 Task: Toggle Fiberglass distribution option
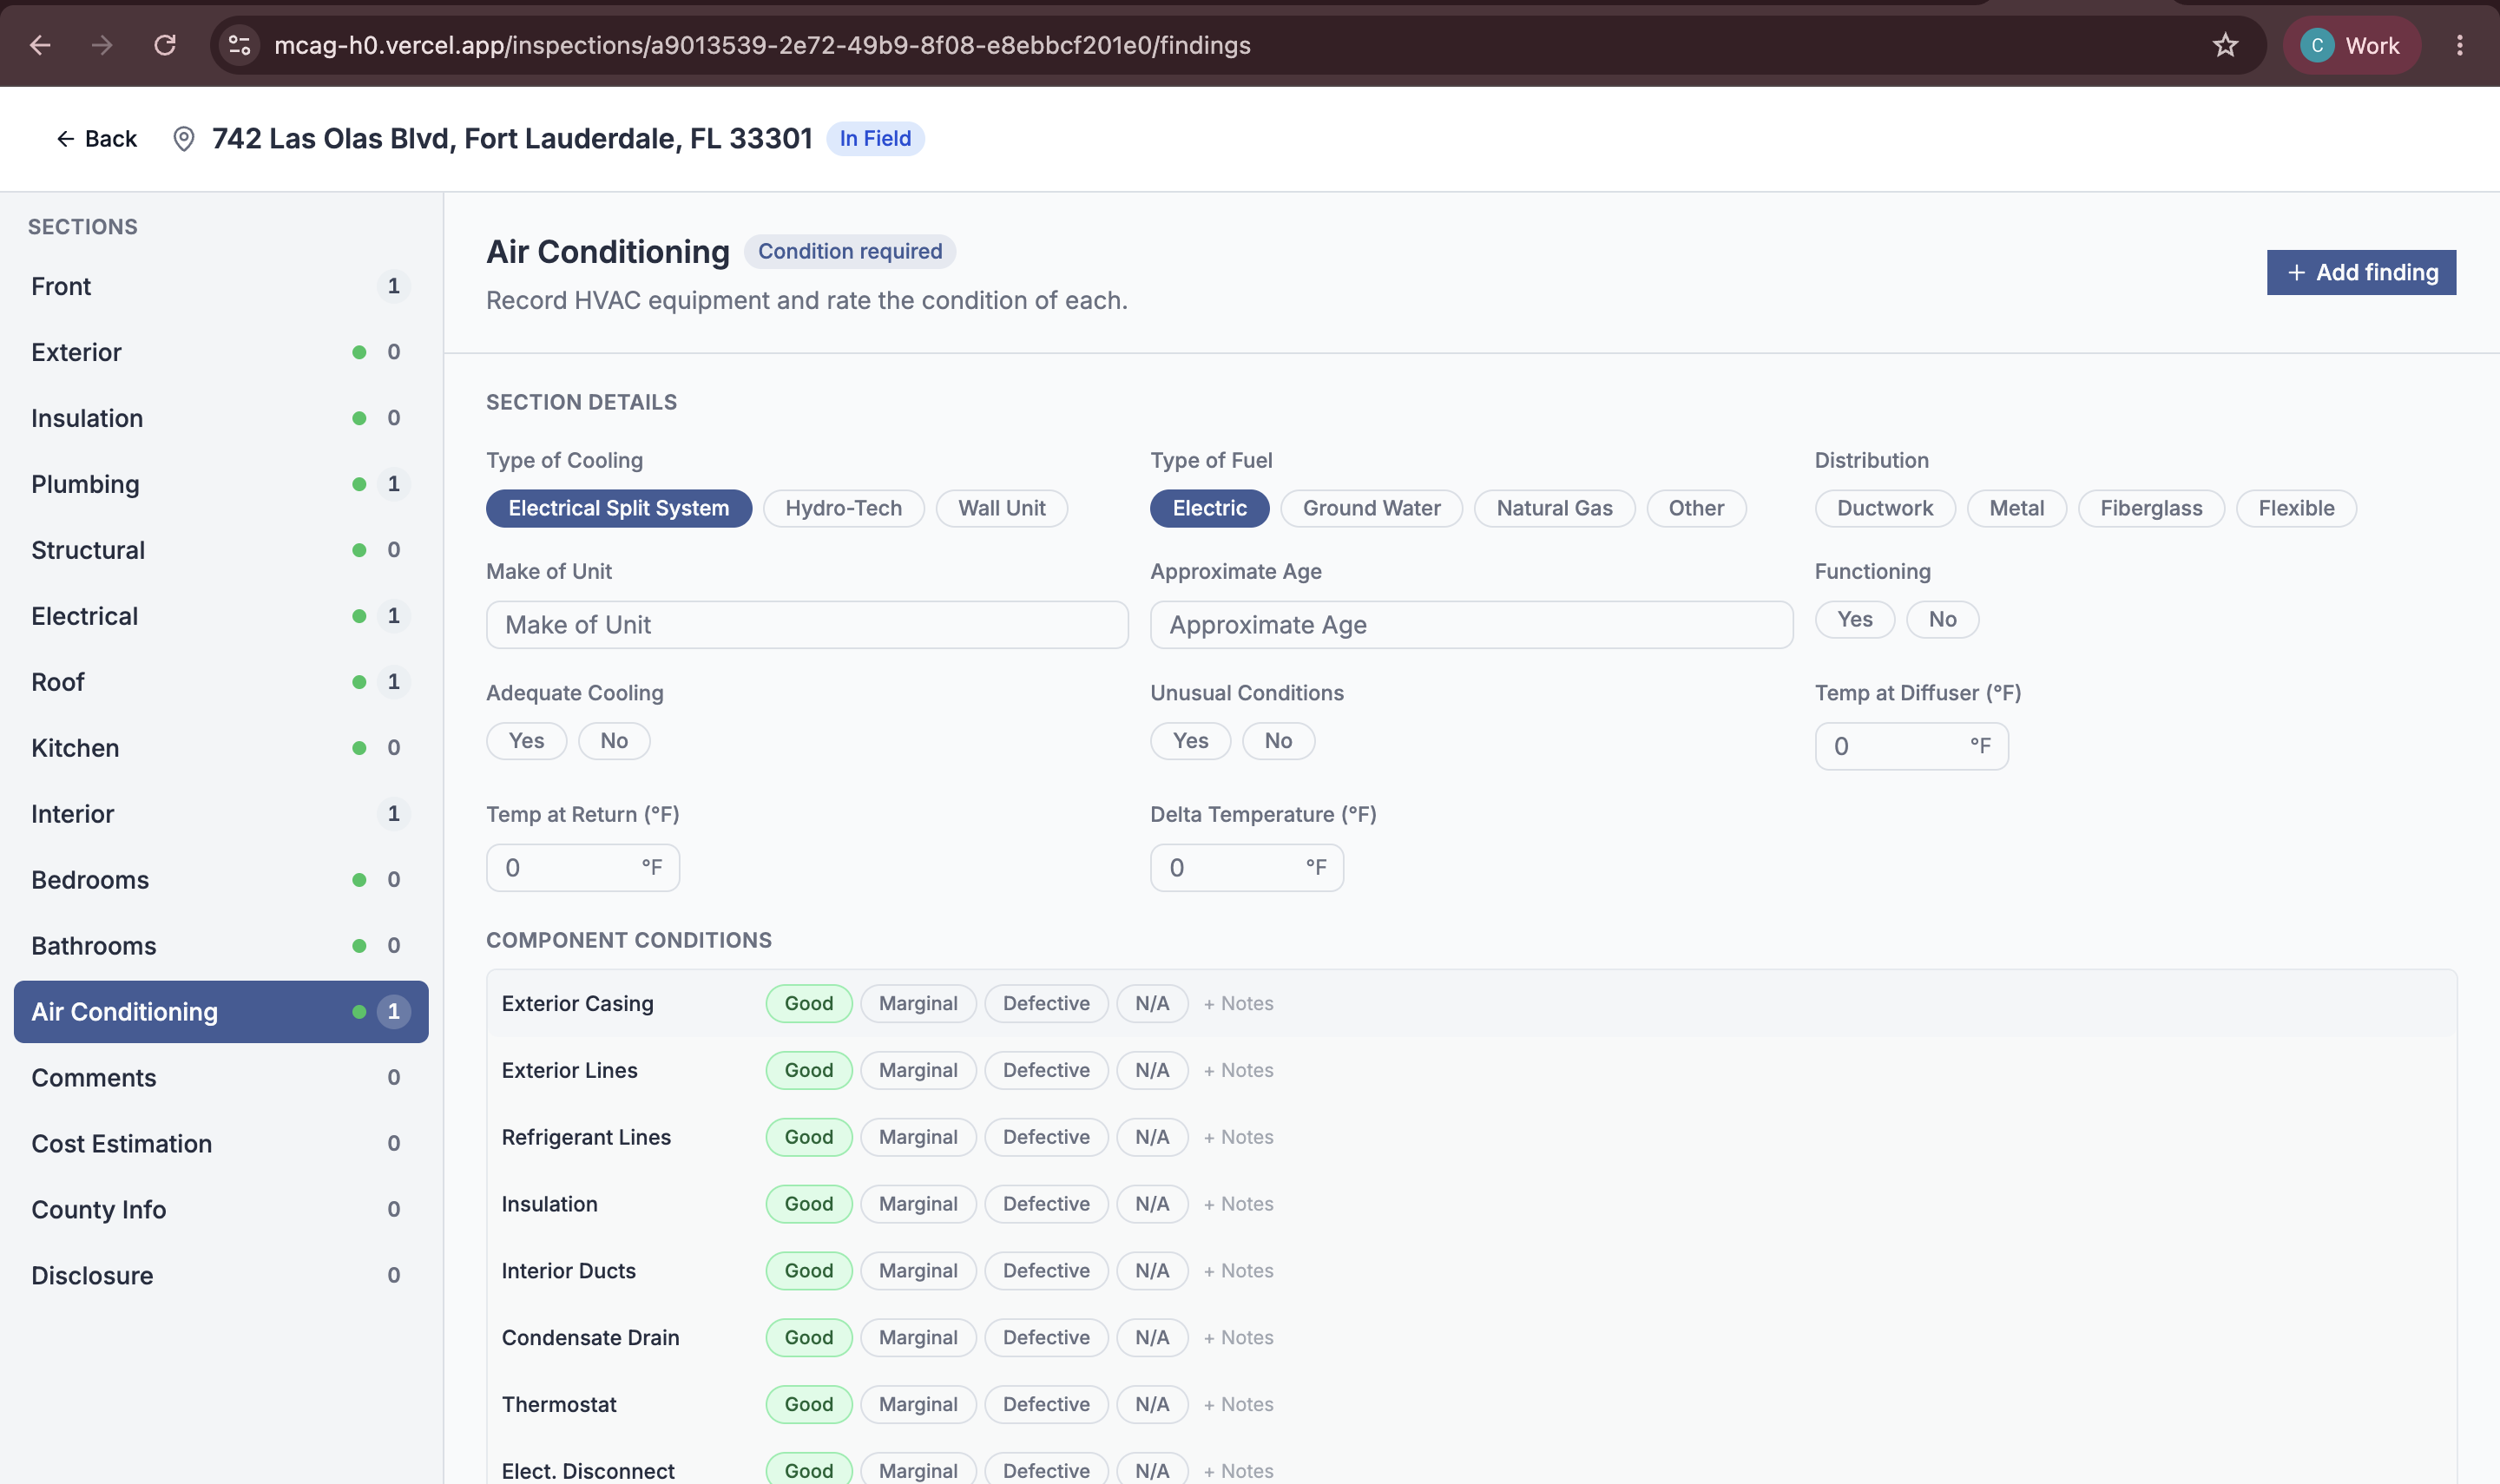(x=2151, y=508)
